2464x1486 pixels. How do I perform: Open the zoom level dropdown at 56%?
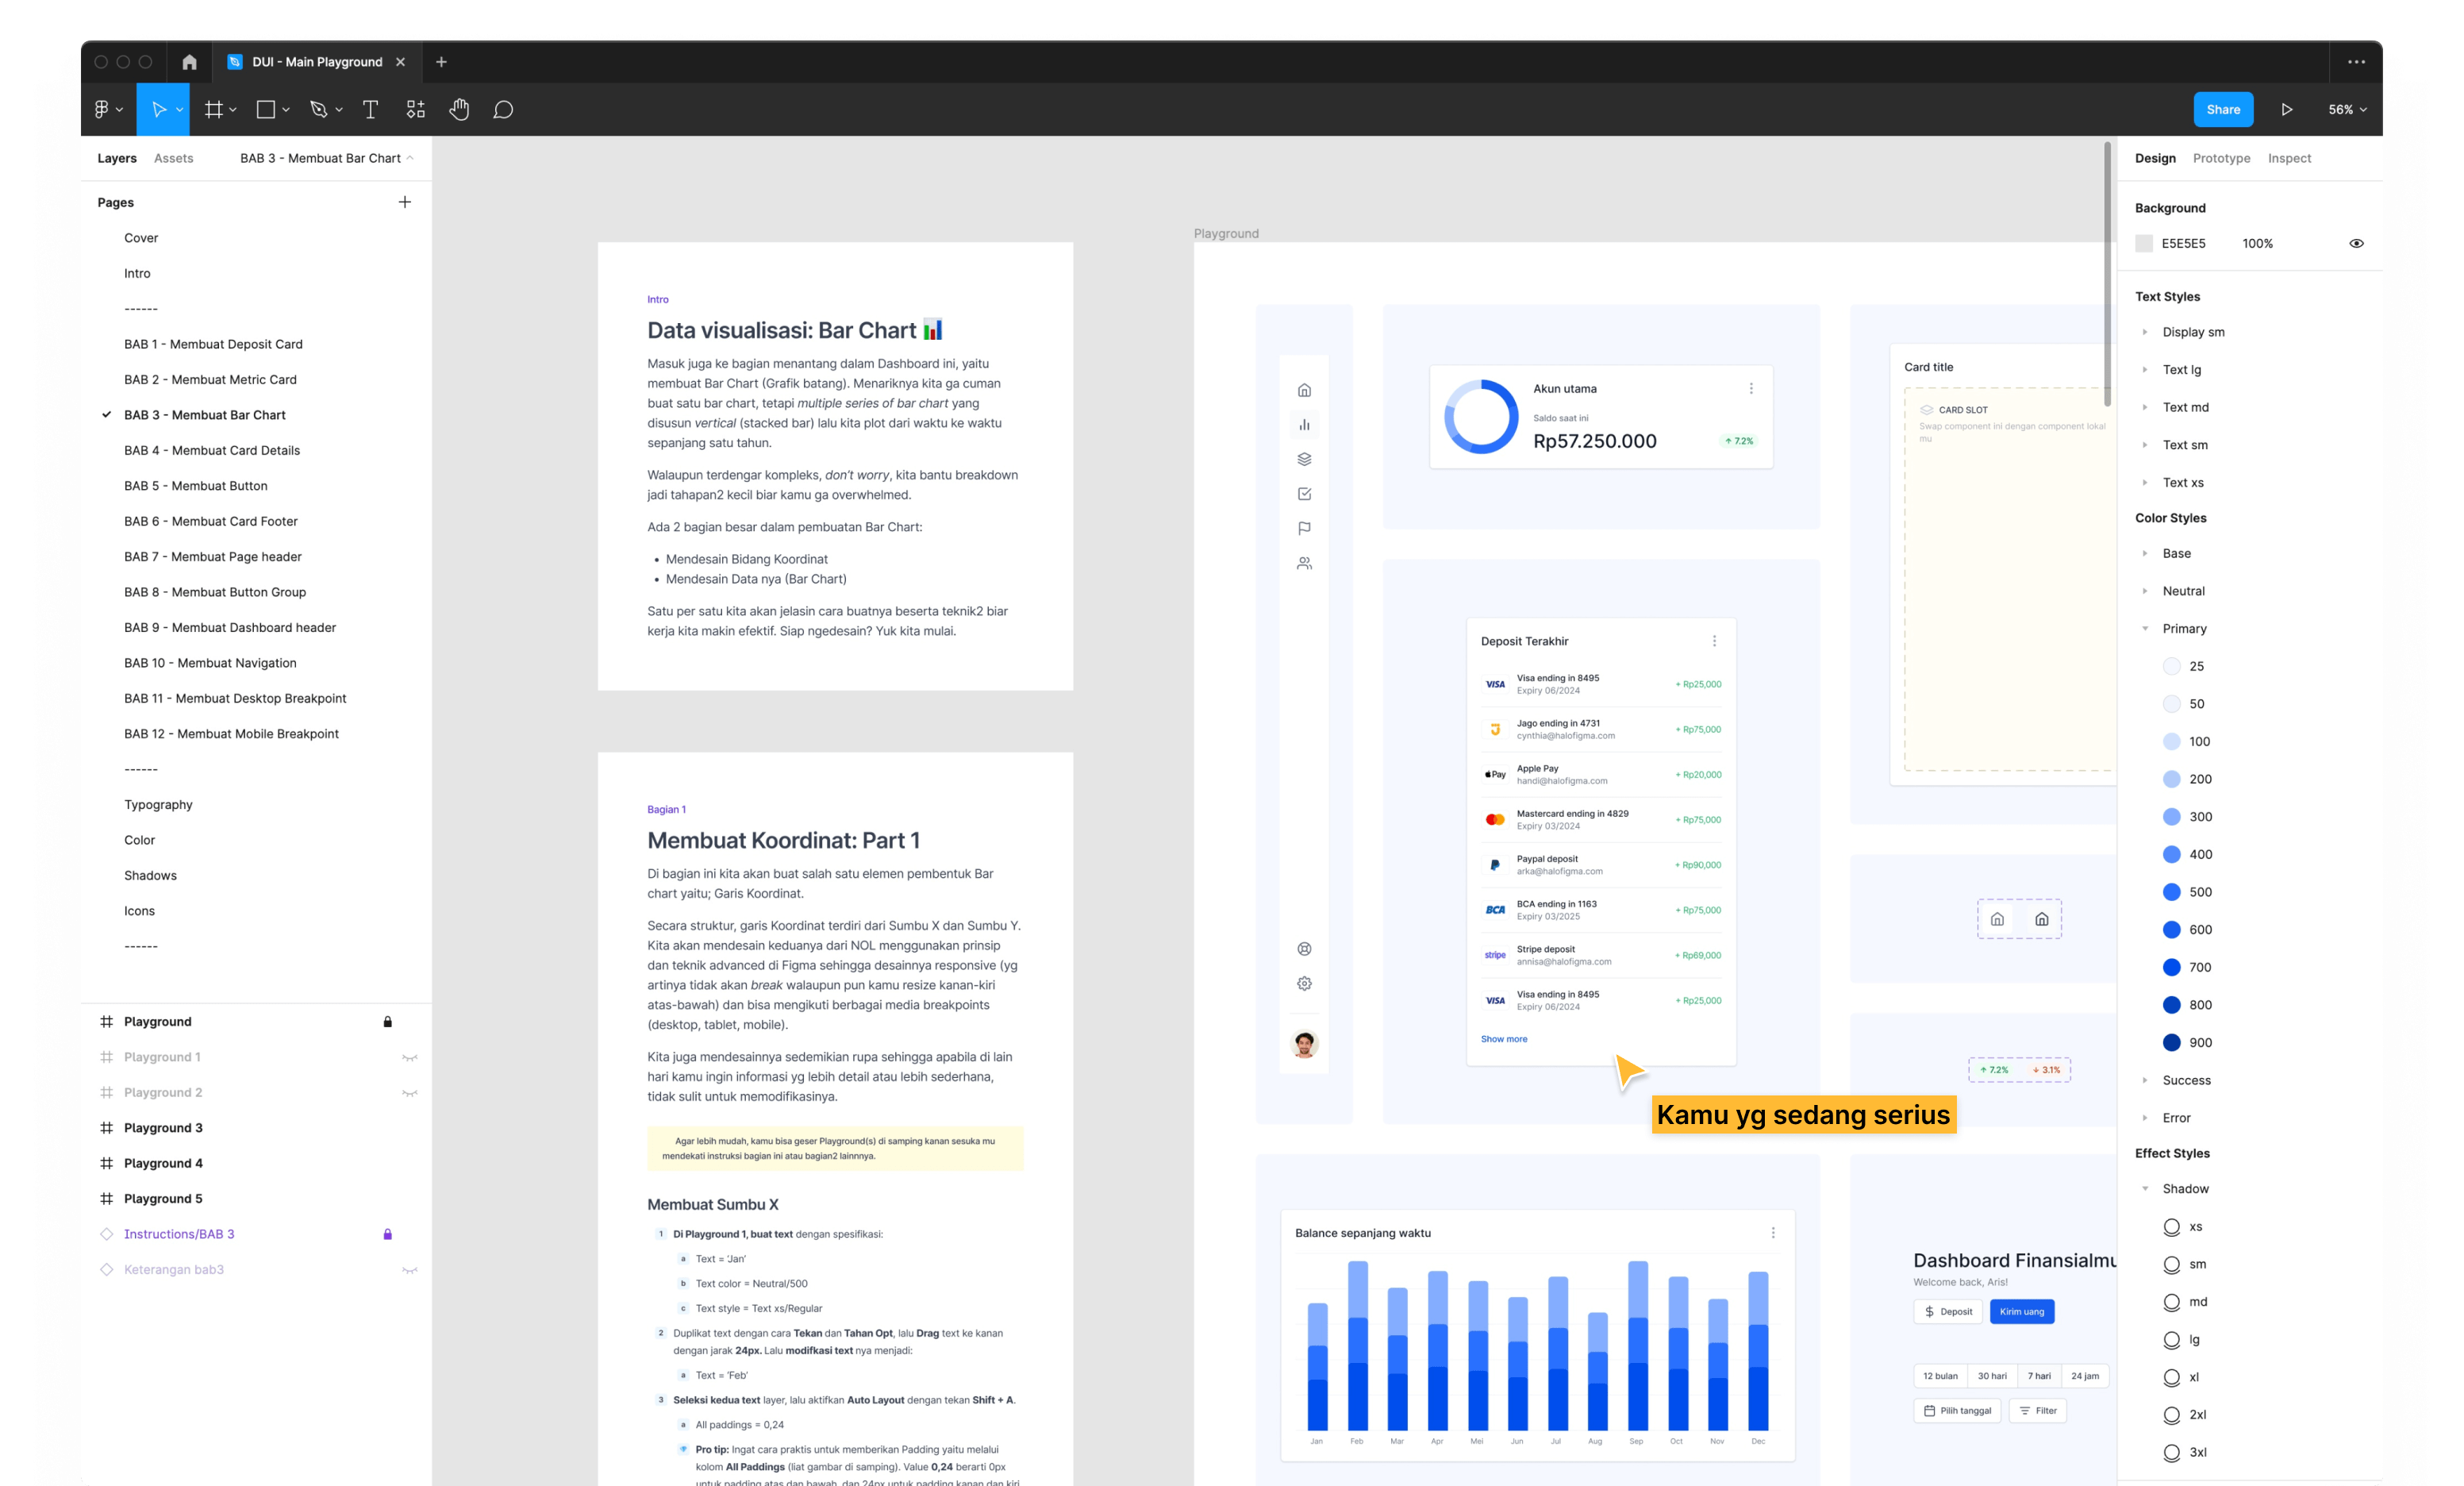(x=2344, y=109)
